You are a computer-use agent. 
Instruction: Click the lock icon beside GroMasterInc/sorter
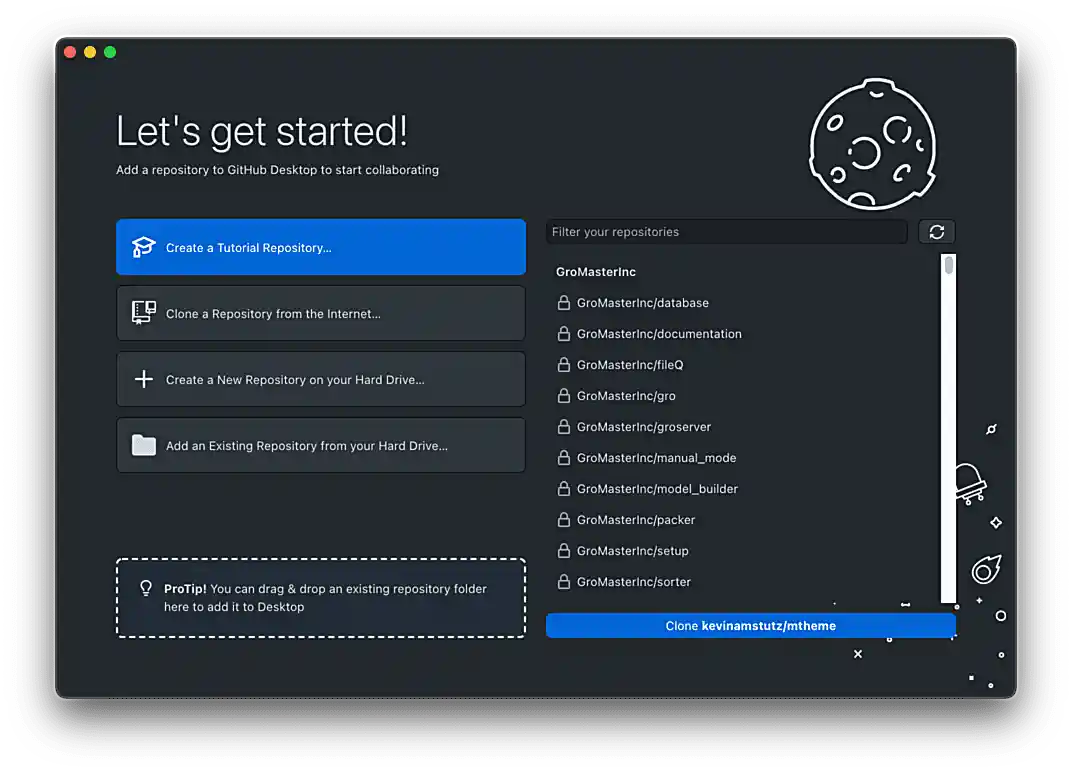tap(563, 582)
